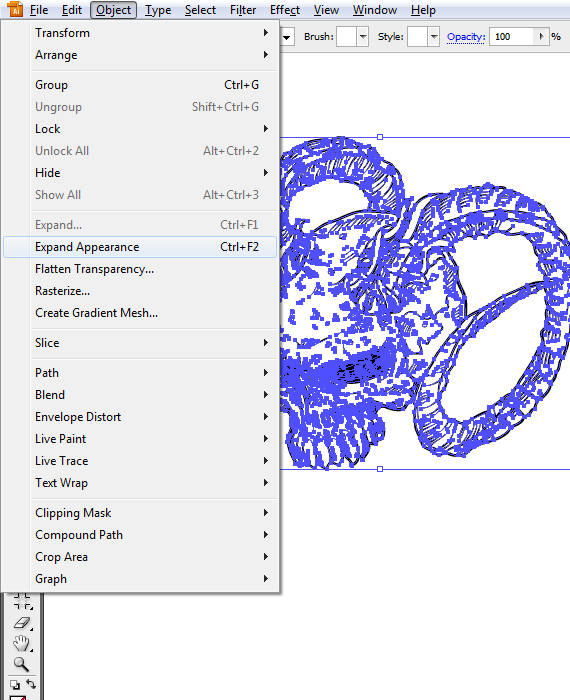
Task: Open the Type menu
Action: (158, 10)
